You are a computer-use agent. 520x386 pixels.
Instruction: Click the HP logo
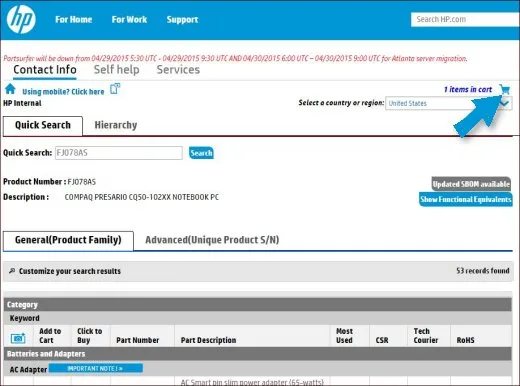click(x=21, y=19)
